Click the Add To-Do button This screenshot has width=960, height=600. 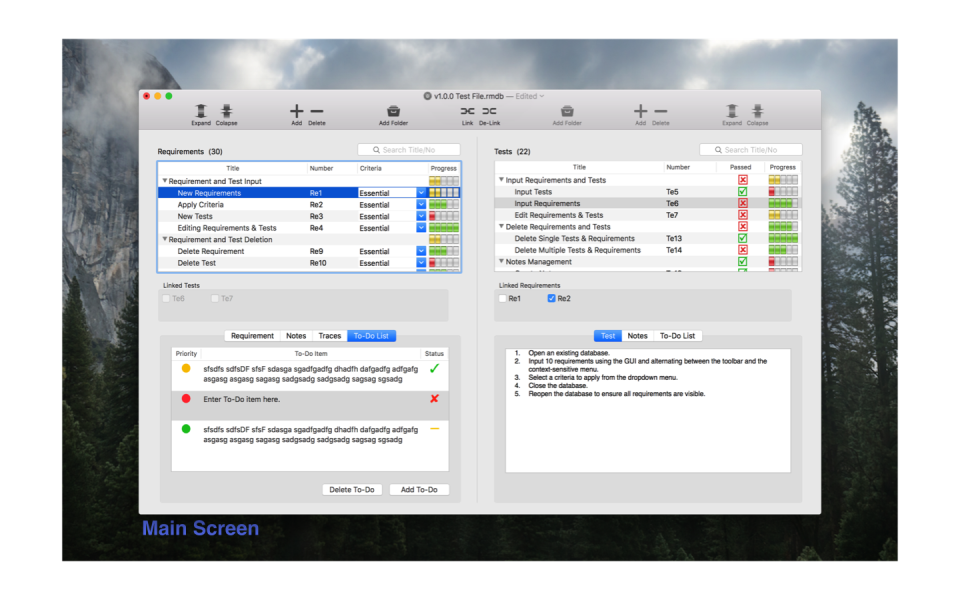coord(419,489)
